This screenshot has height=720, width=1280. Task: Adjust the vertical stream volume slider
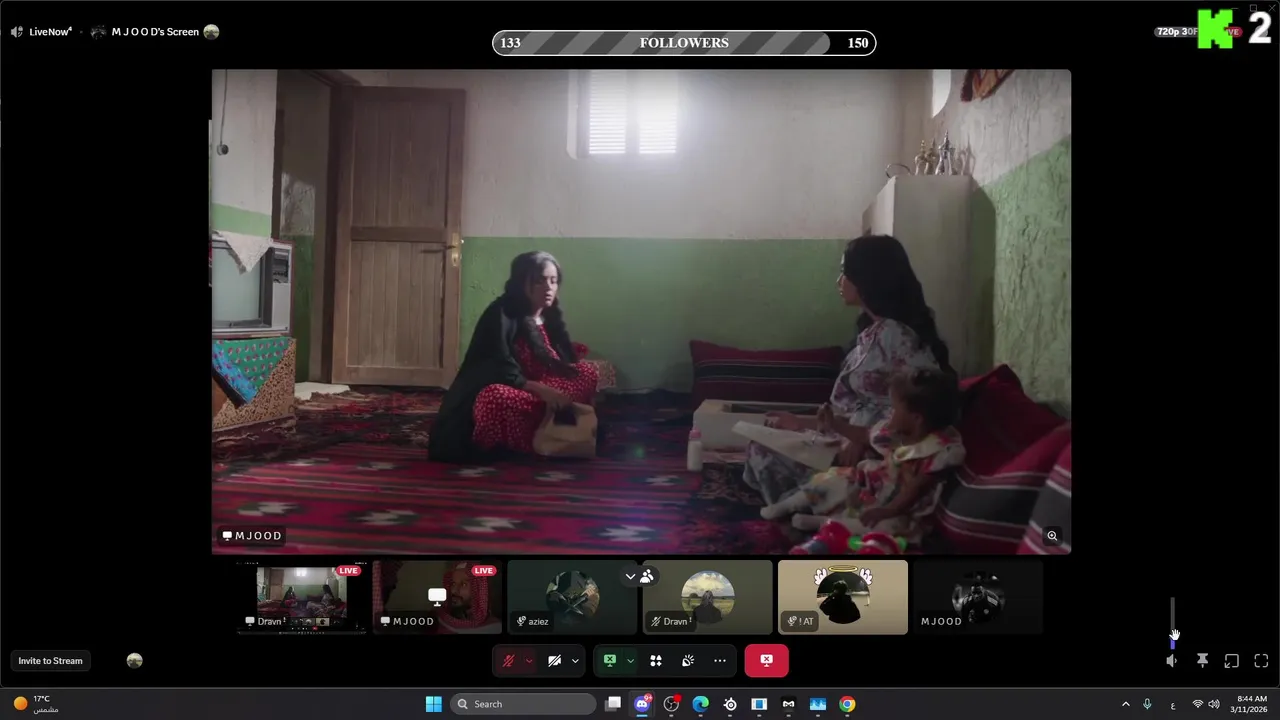tap(1172, 623)
